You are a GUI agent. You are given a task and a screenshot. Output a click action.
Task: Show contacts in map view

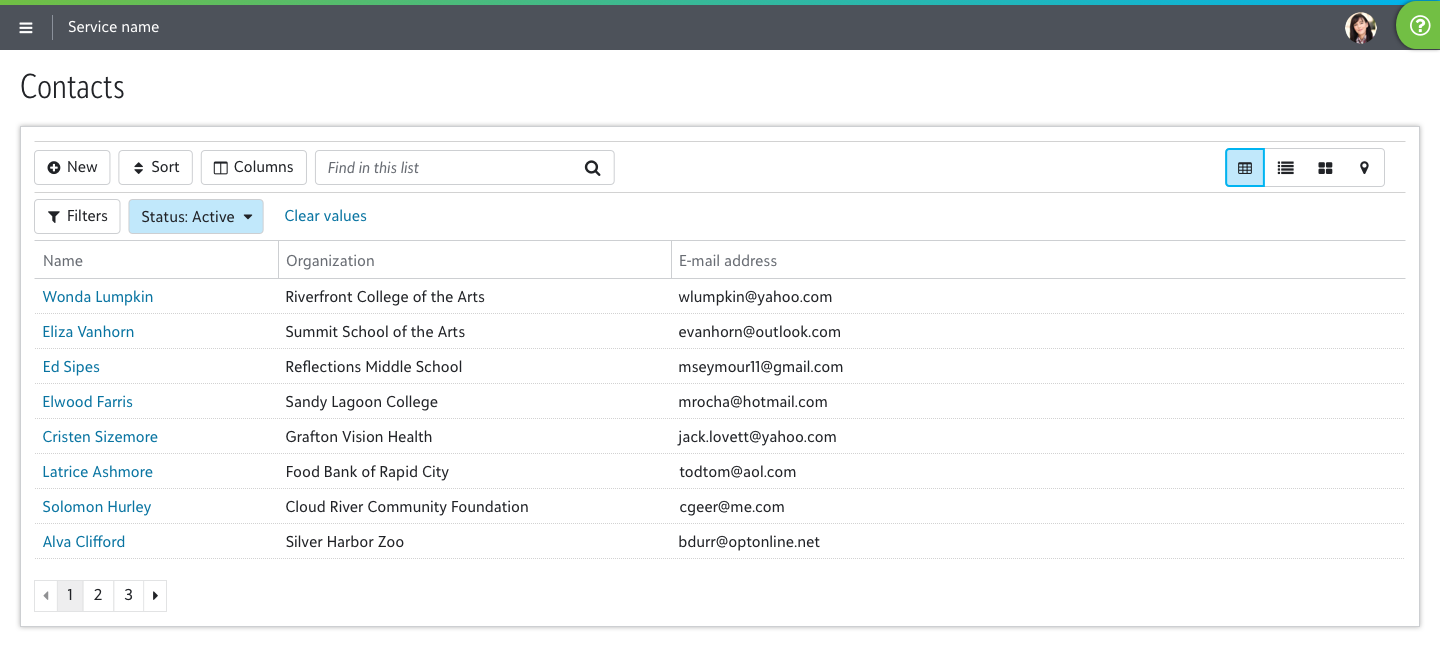1364,168
